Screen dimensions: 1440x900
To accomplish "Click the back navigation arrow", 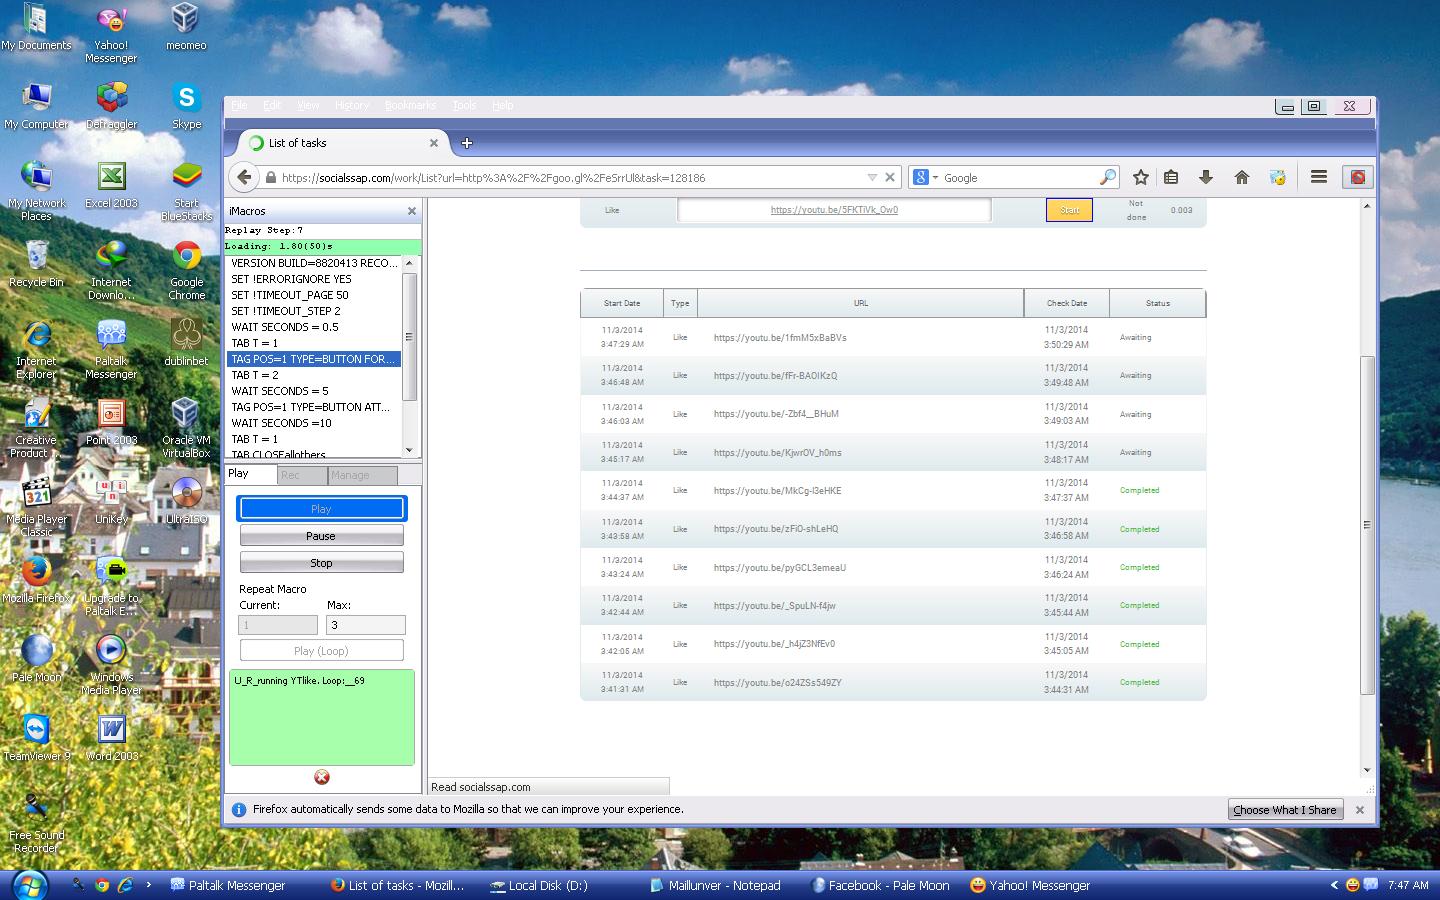I will pos(244,177).
